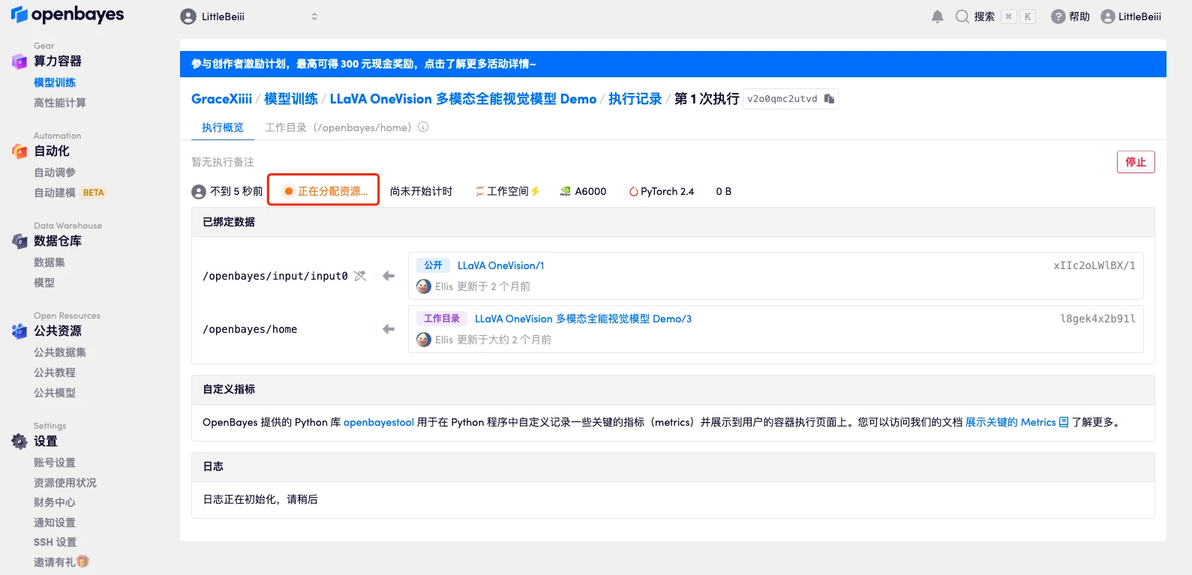Open 模型训练 in the sidebar
This screenshot has width=1192, height=575.
[x=55, y=82]
